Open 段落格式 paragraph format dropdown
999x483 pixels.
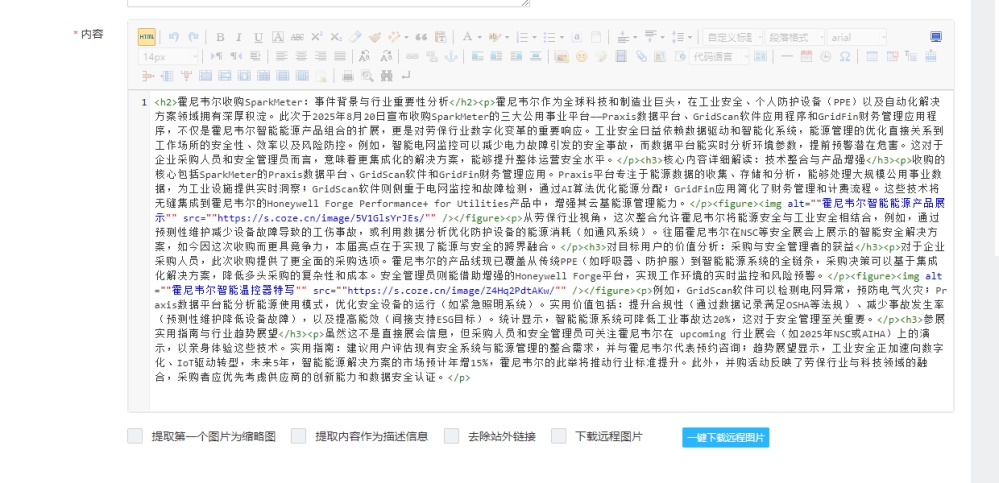794,37
